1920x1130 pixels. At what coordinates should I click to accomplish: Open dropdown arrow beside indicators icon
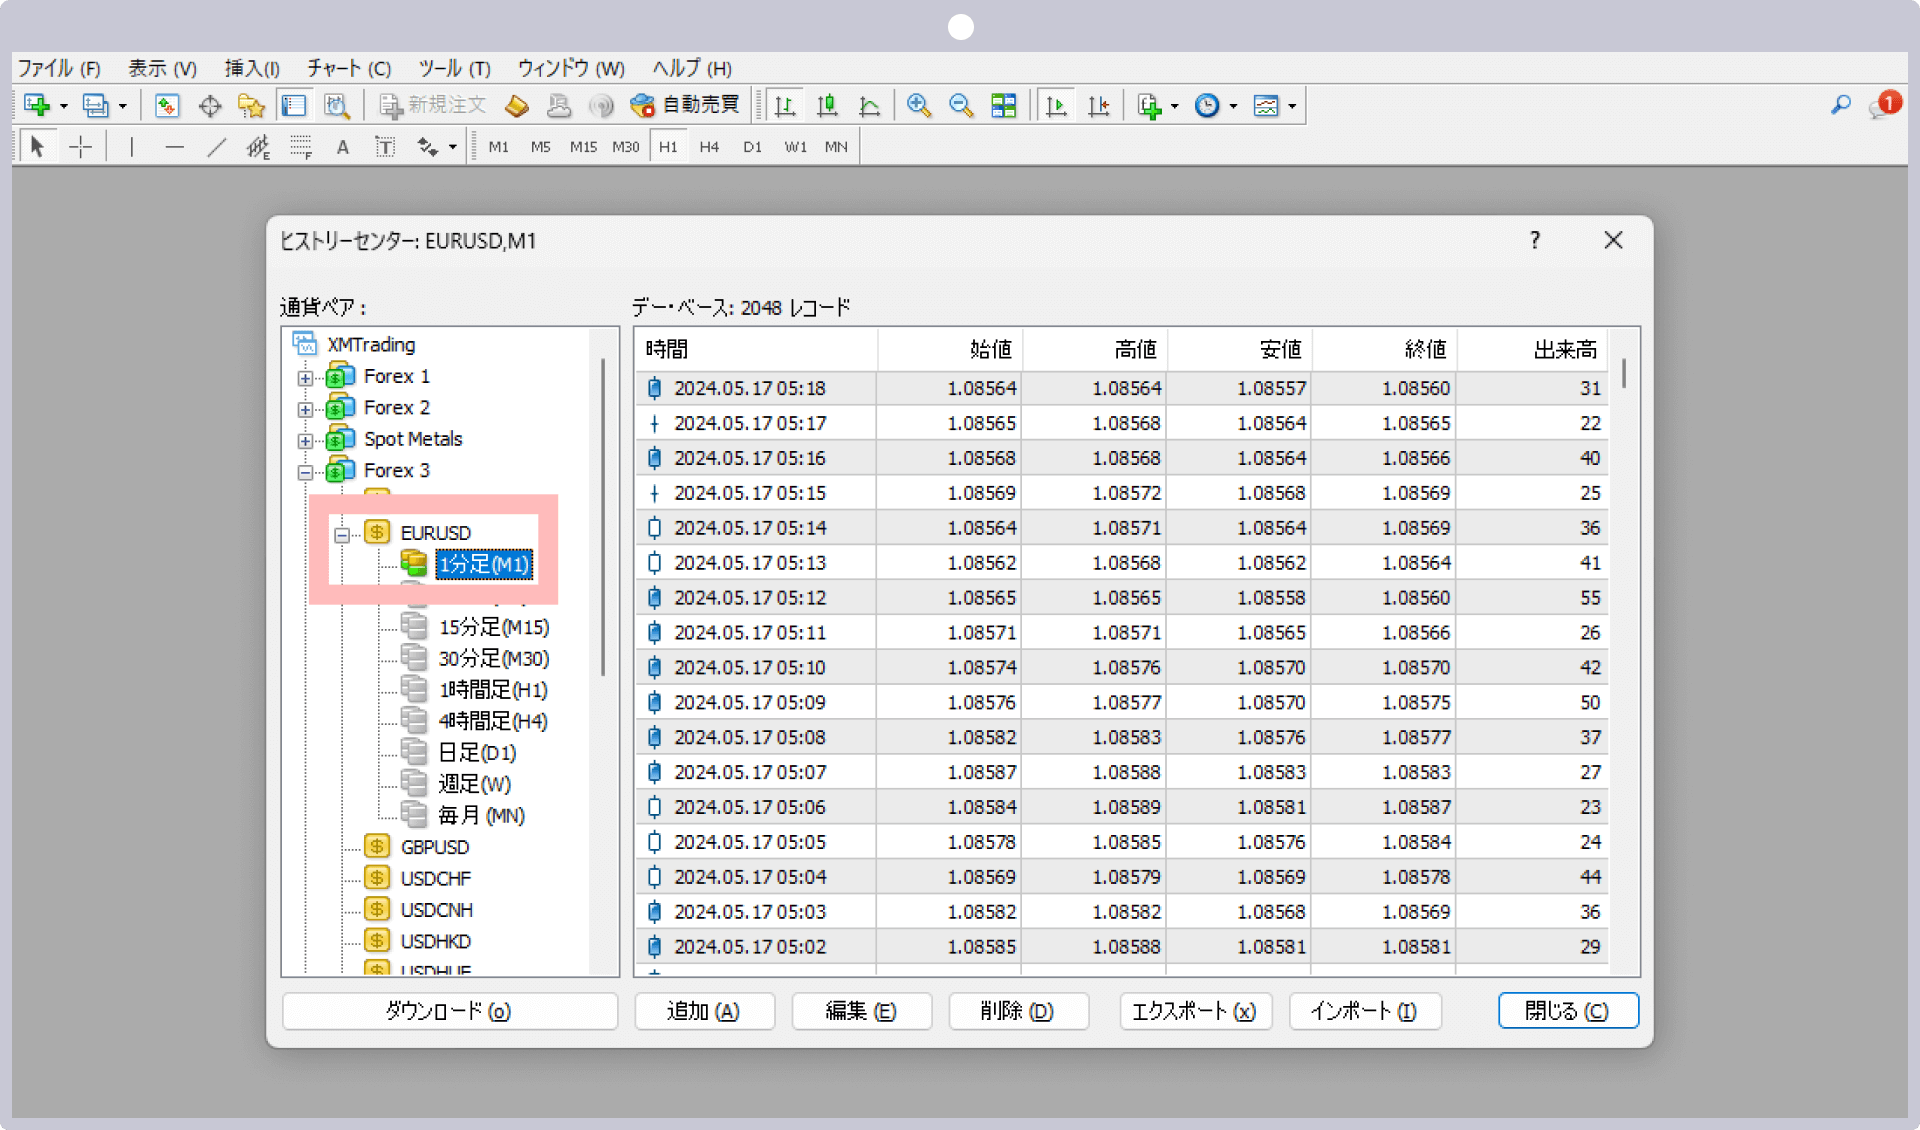[1175, 106]
